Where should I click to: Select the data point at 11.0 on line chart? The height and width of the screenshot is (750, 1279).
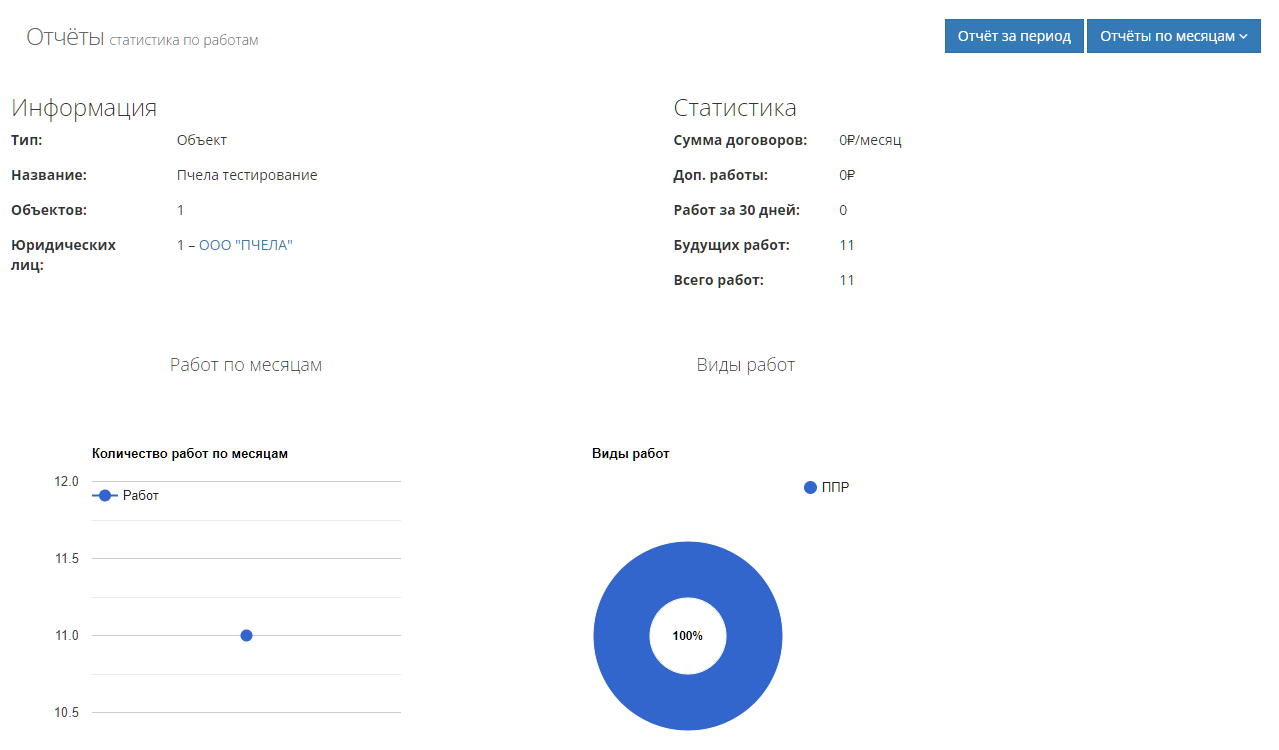[246, 636]
